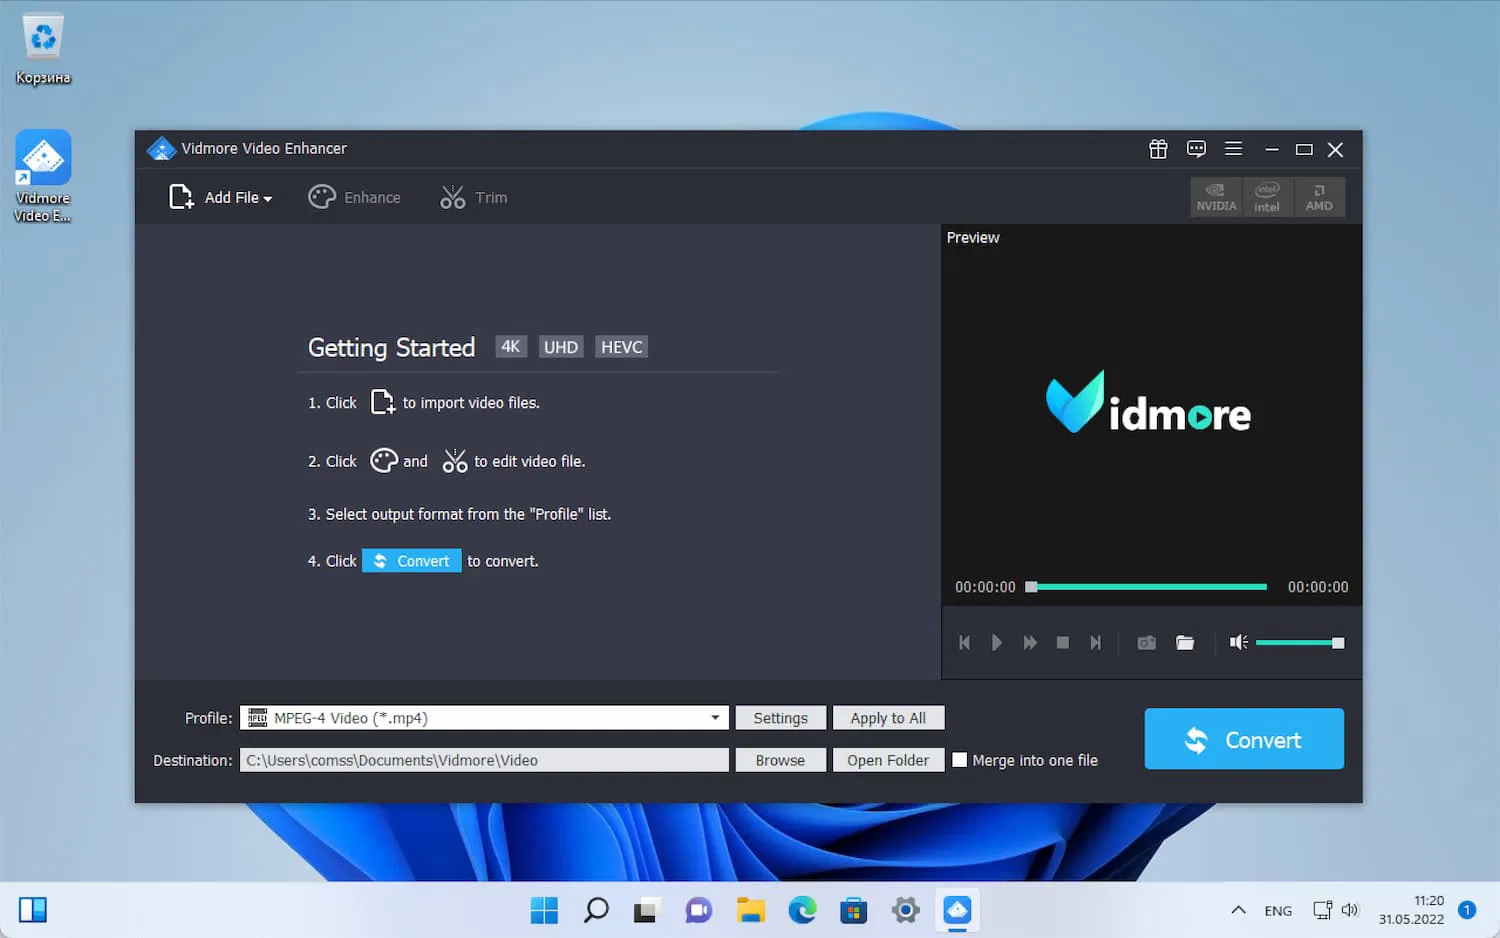1500x938 pixels.
Task: Toggle NVIDIA hardware acceleration
Action: 1216,197
